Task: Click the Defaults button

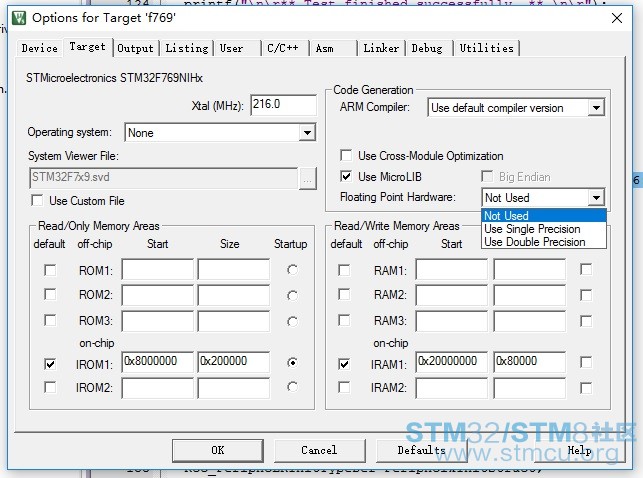Action: [x=422, y=451]
